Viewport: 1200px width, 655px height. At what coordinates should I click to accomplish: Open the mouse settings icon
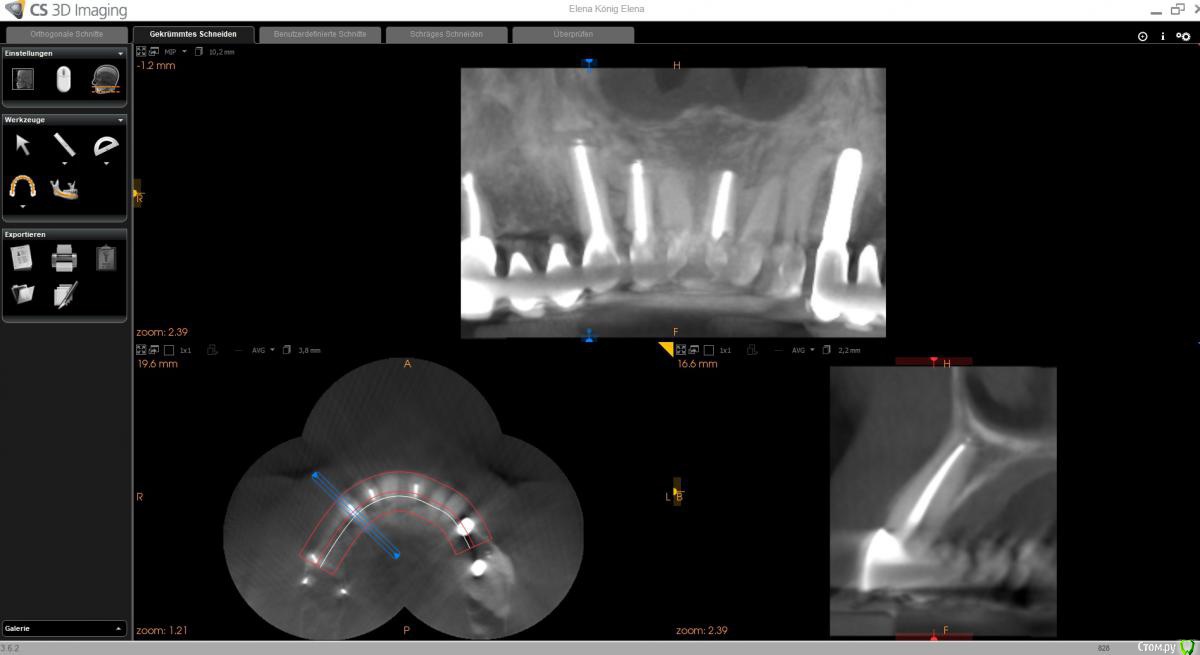64,79
